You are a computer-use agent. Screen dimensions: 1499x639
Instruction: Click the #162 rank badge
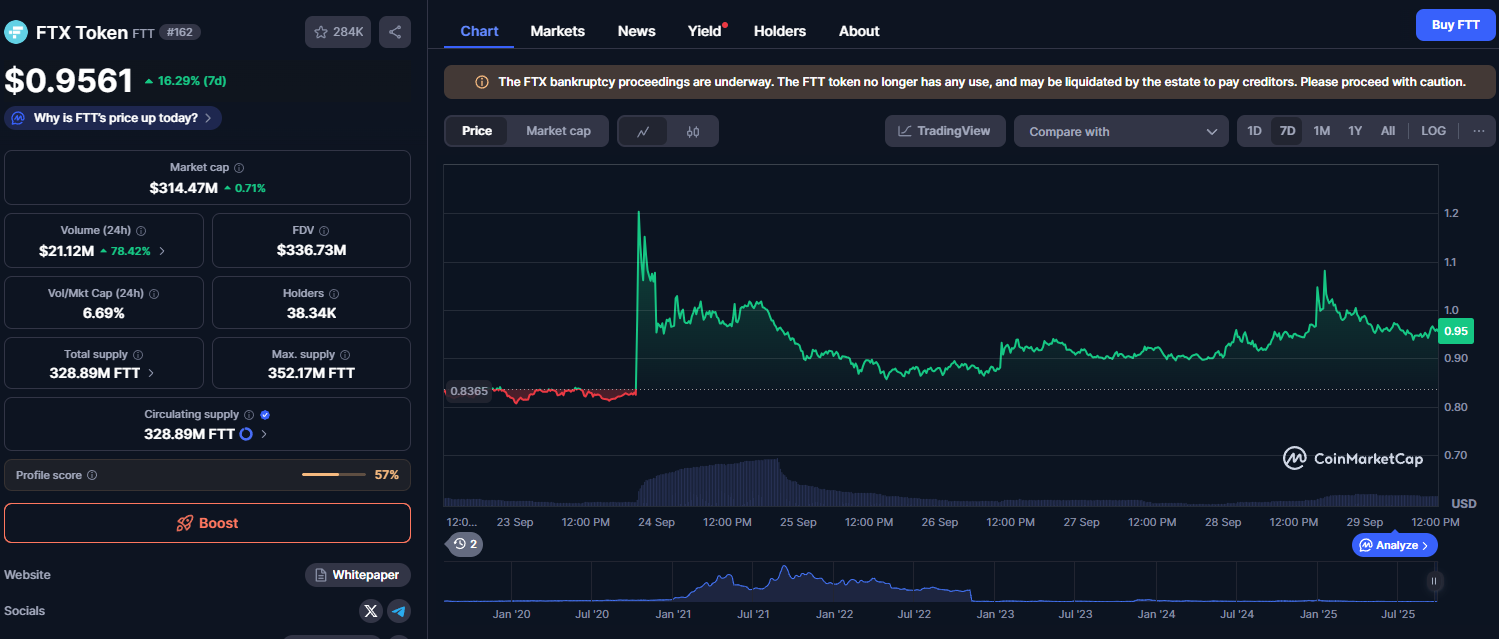click(180, 32)
